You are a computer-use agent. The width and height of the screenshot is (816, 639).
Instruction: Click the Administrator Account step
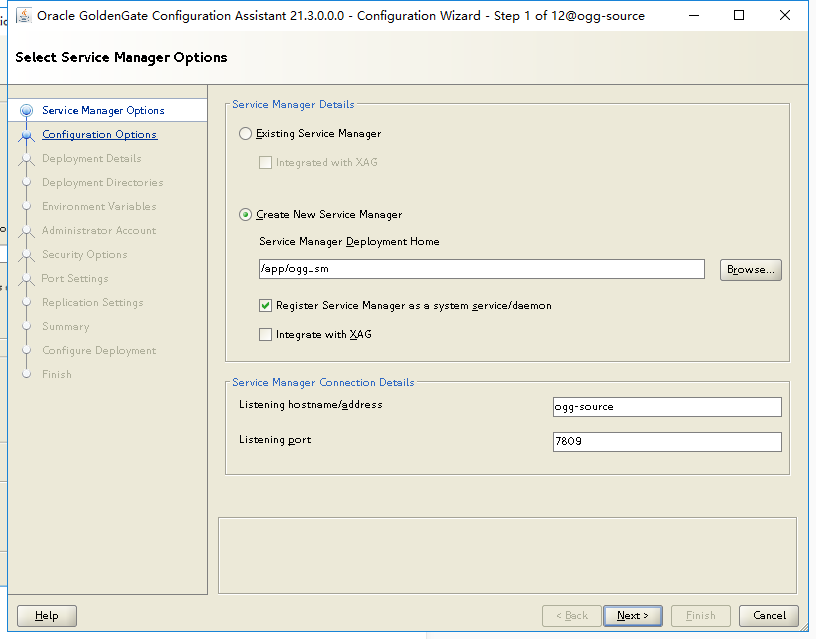[99, 230]
